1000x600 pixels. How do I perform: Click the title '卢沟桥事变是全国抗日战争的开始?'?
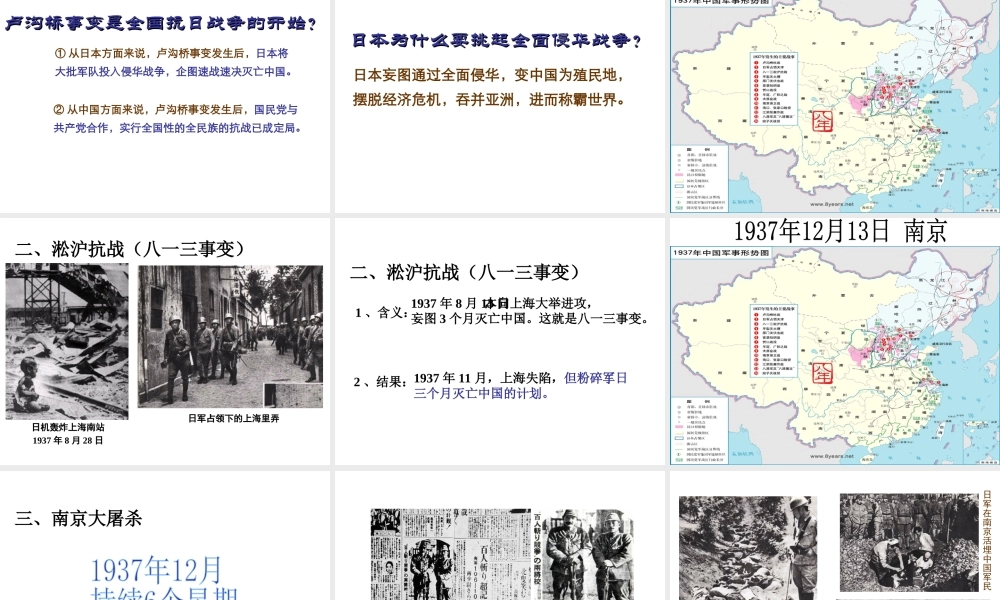point(161,24)
